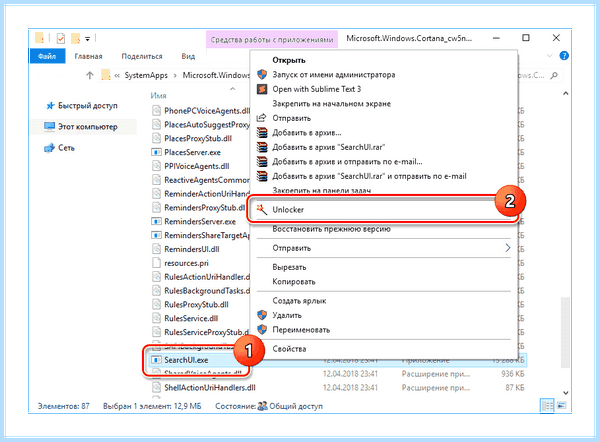Open the Поделиться ribbon tab
Screen dimensions: 600x442
pyautogui.click(x=142, y=56)
